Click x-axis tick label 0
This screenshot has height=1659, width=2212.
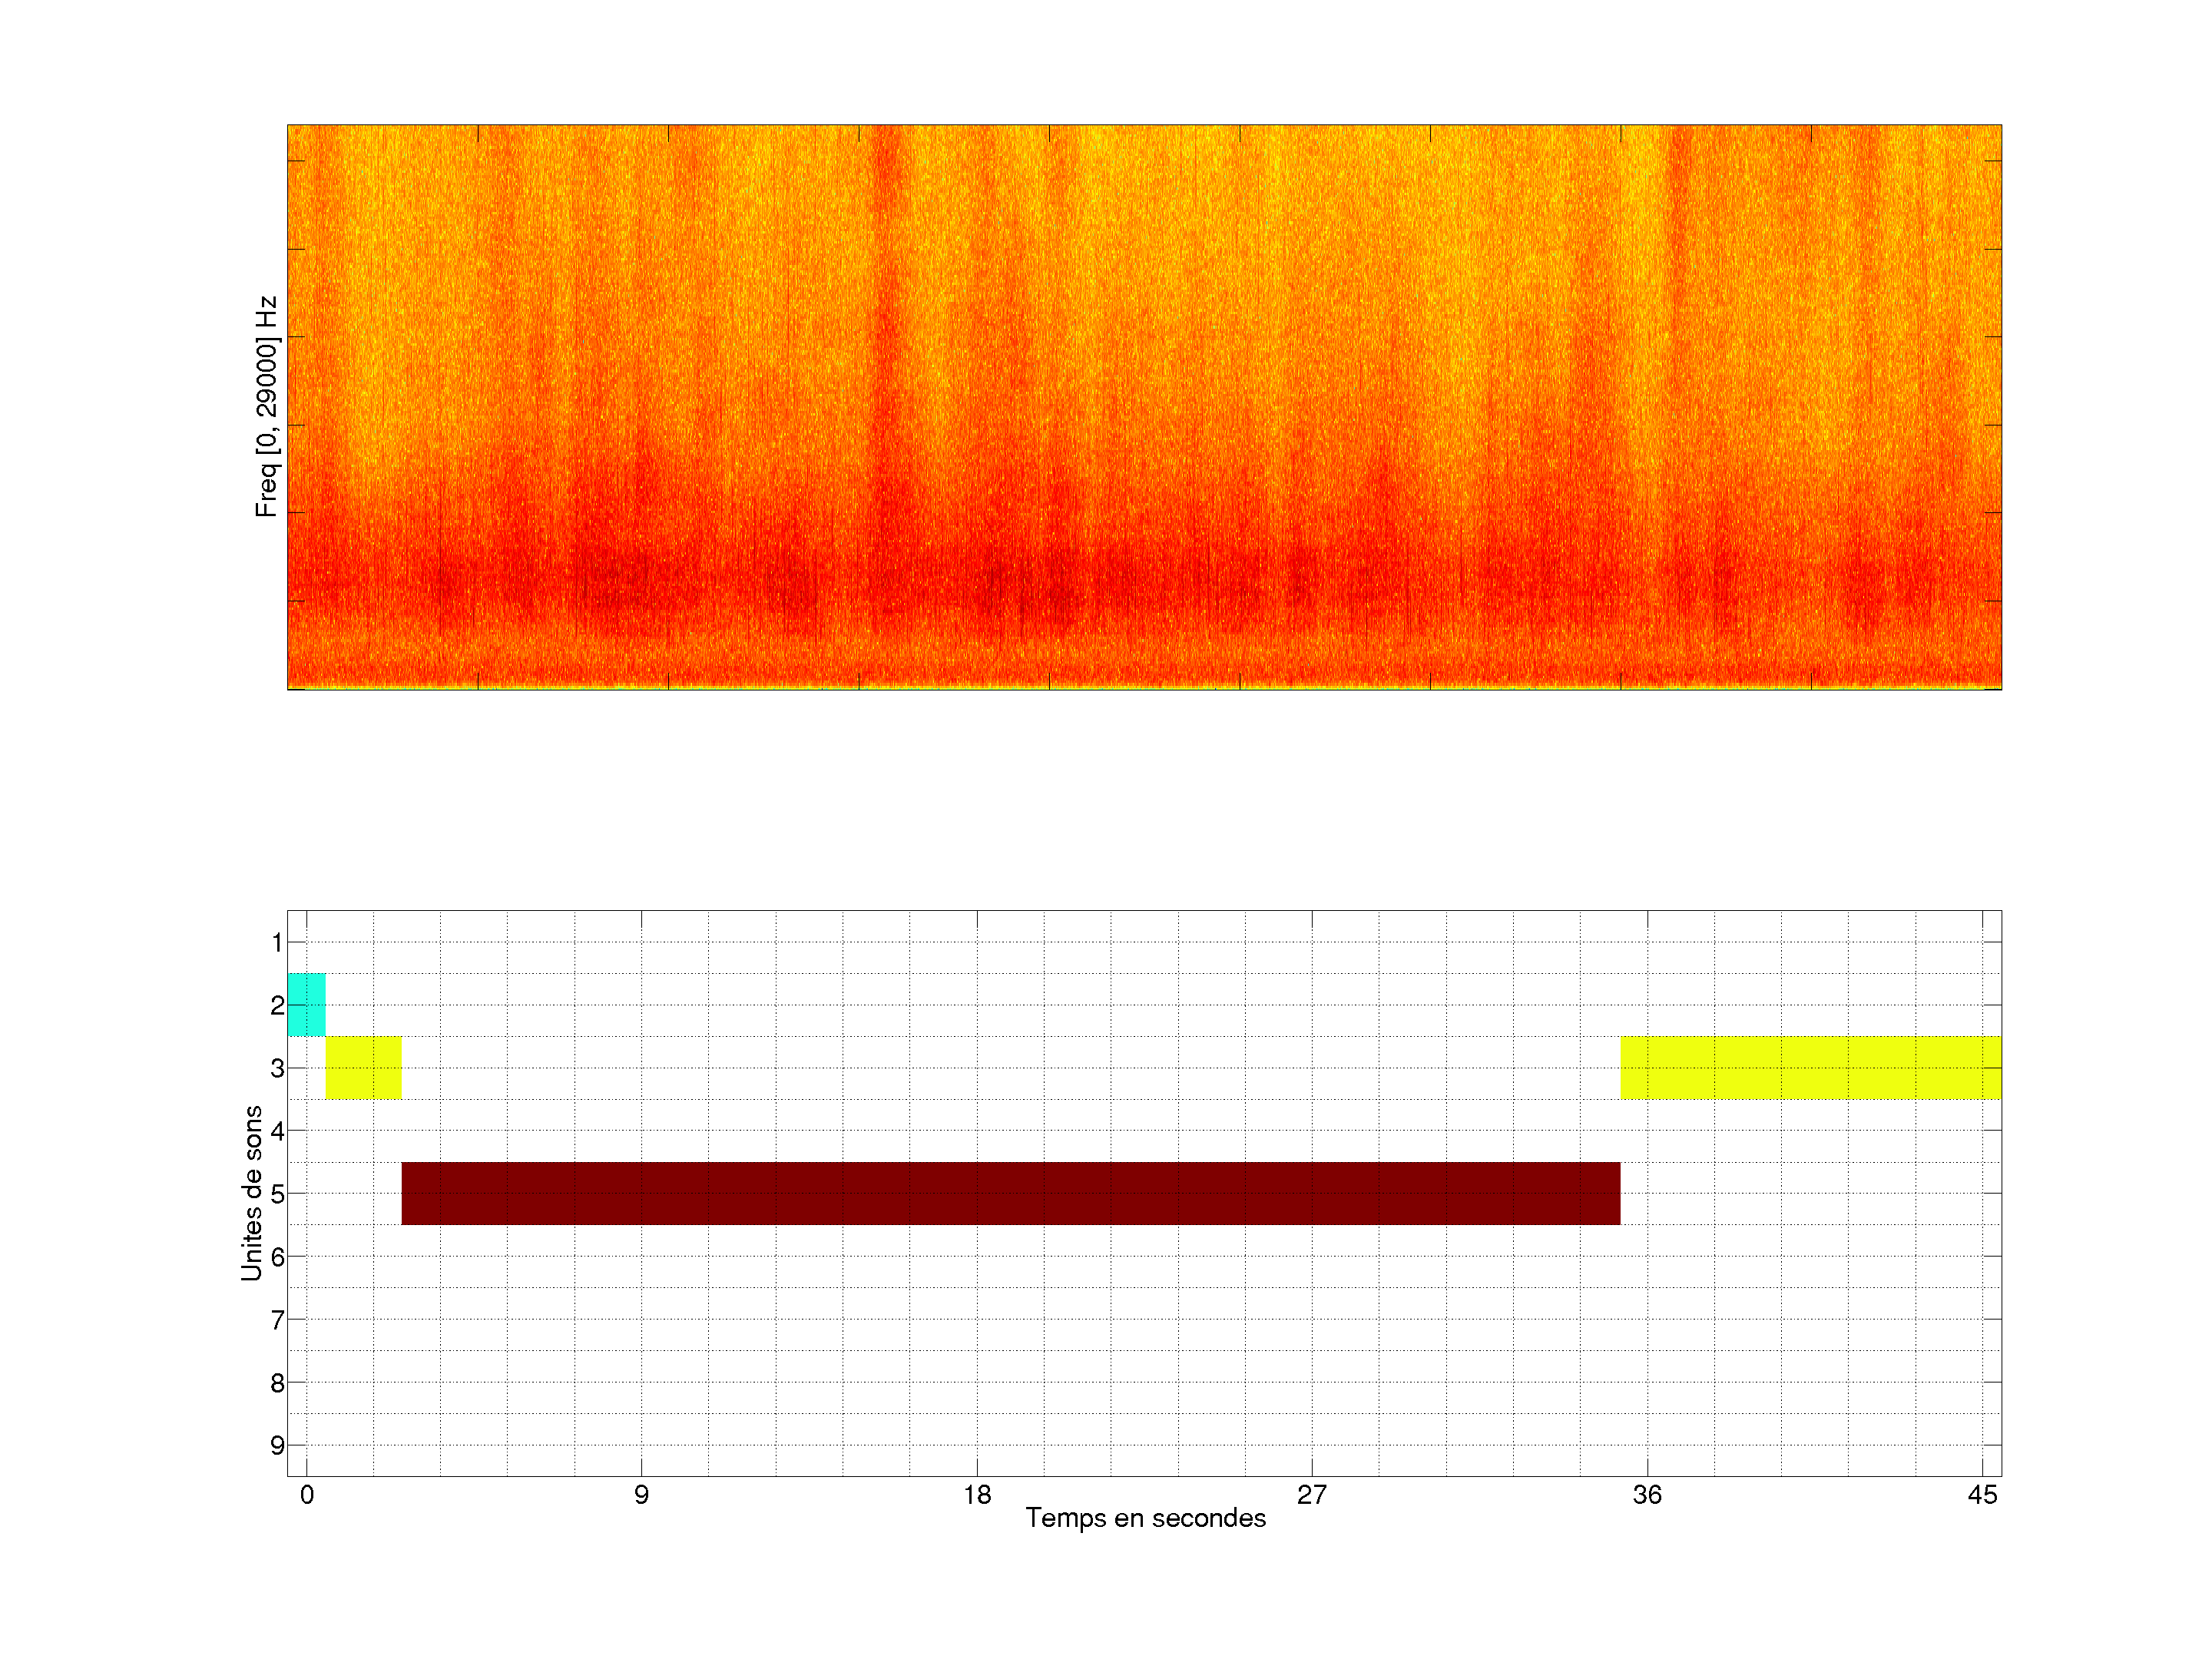(x=307, y=1495)
